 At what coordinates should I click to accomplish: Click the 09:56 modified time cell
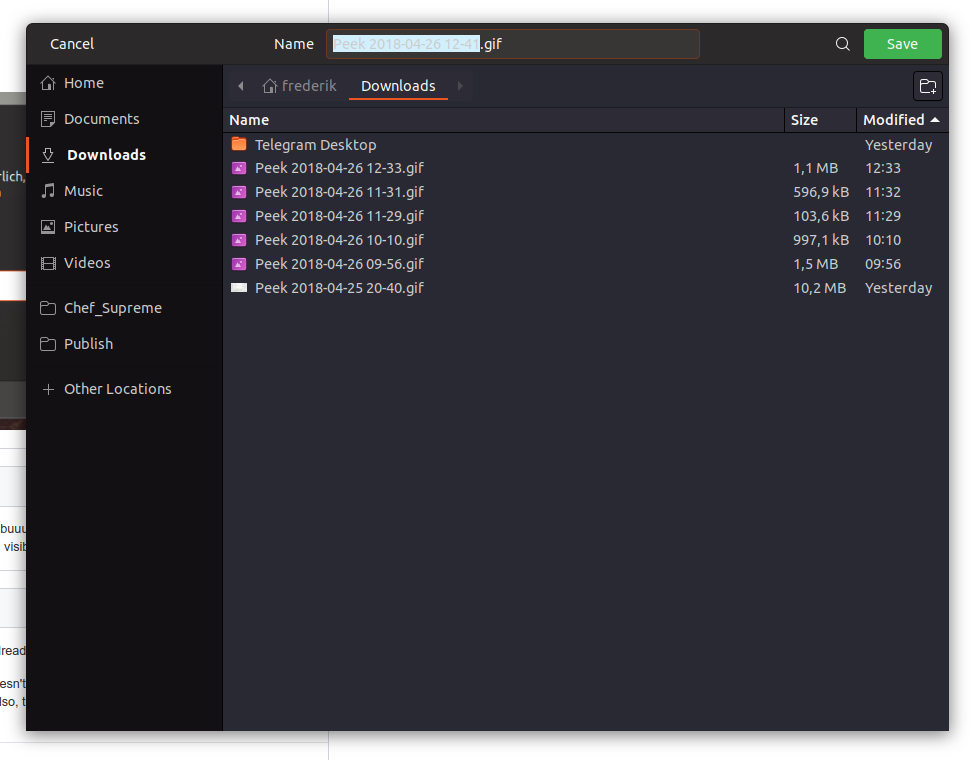pyautogui.click(x=883, y=264)
